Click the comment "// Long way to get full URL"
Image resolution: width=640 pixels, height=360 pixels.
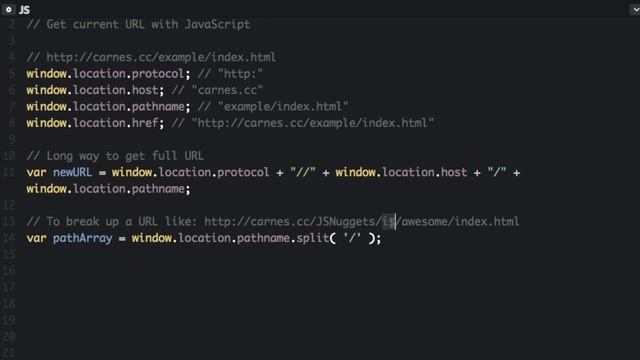tap(115, 156)
